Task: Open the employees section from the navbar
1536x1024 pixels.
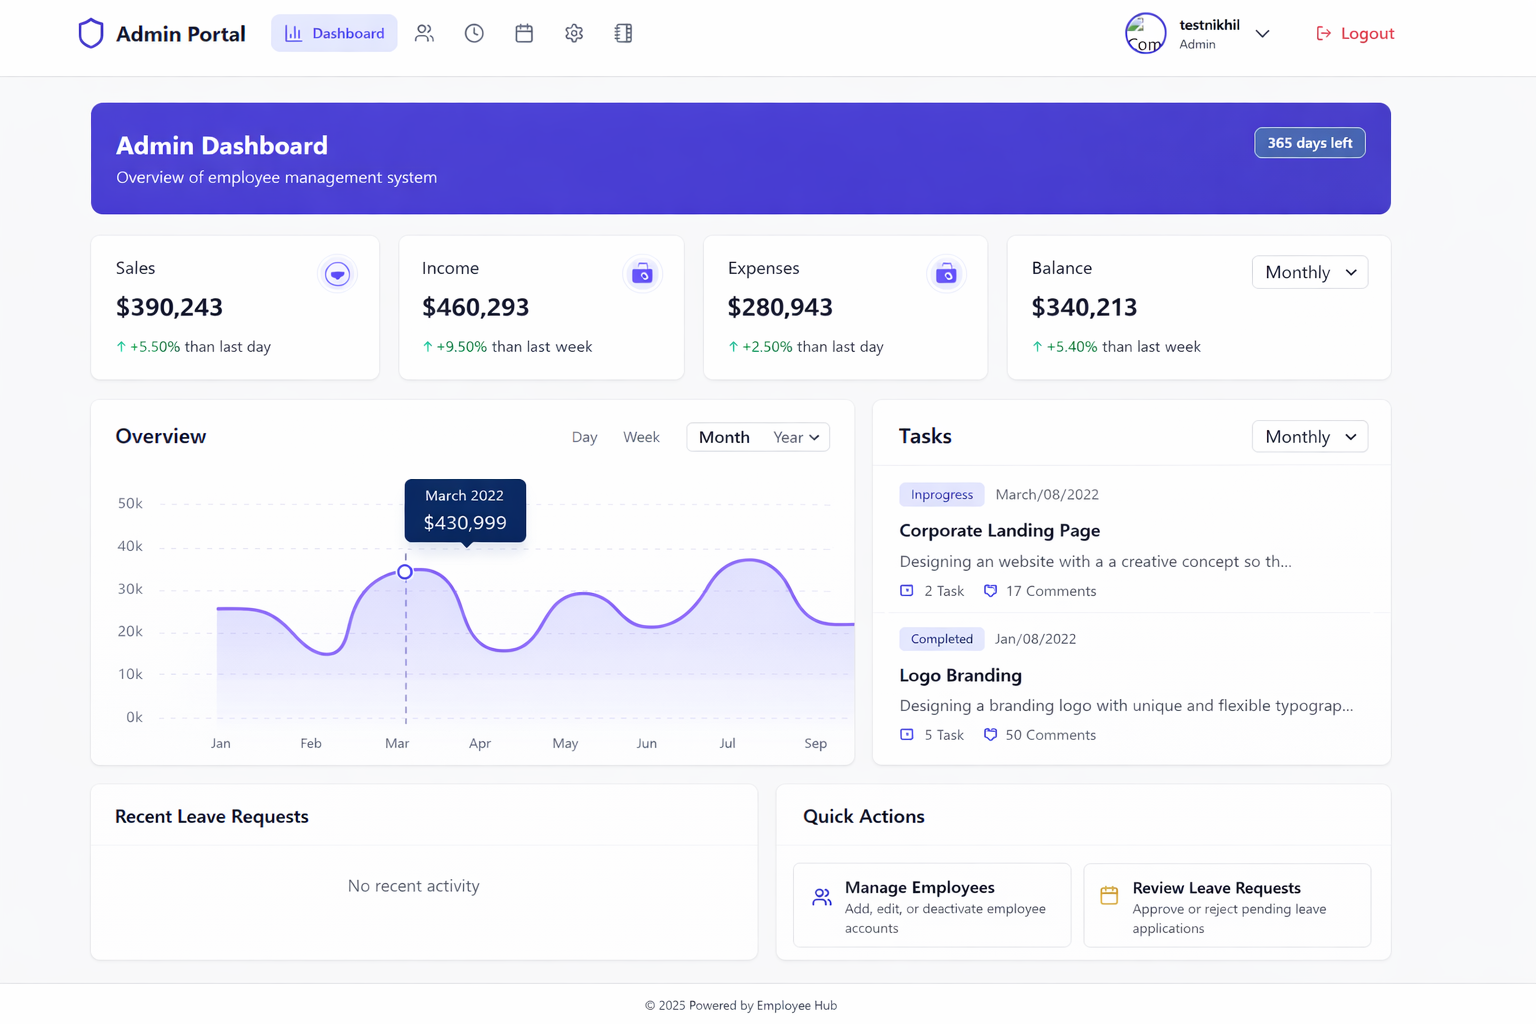Action: pyautogui.click(x=424, y=33)
